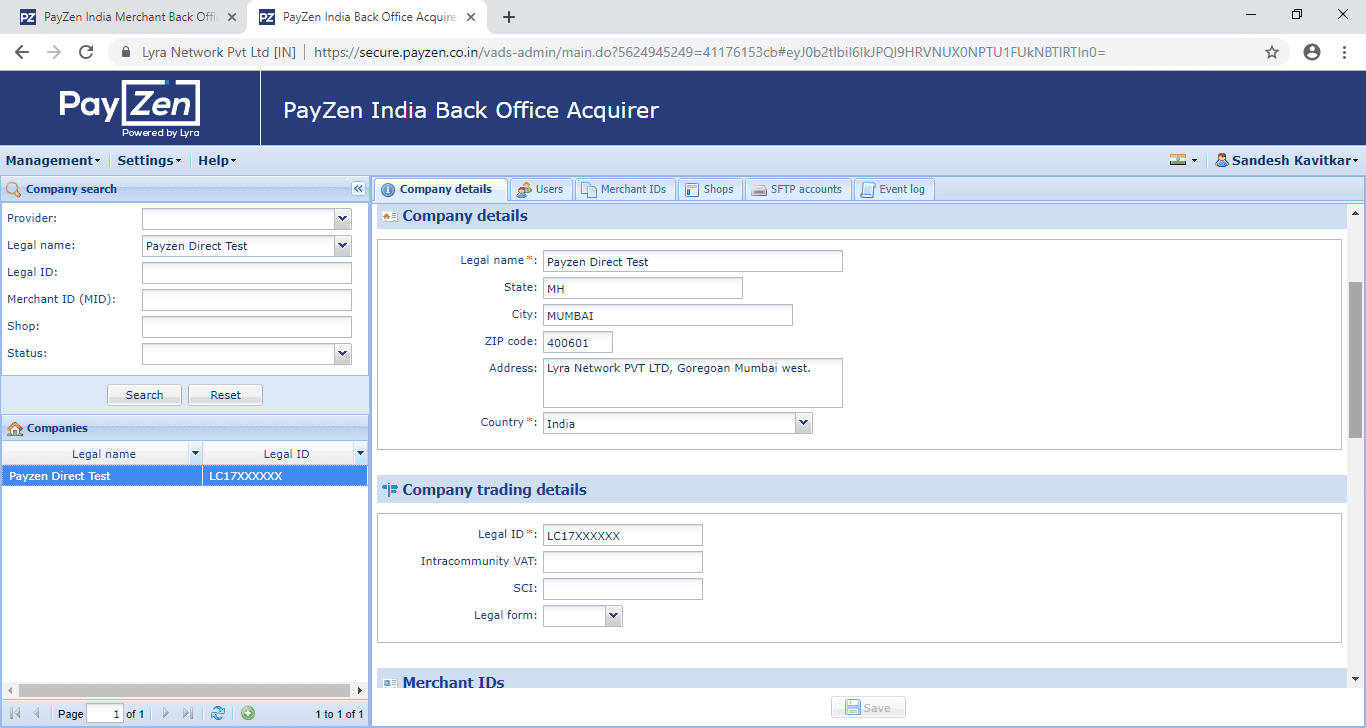Open the Legal ID column header menu arrow
The image size is (1366, 728).
[360, 454]
